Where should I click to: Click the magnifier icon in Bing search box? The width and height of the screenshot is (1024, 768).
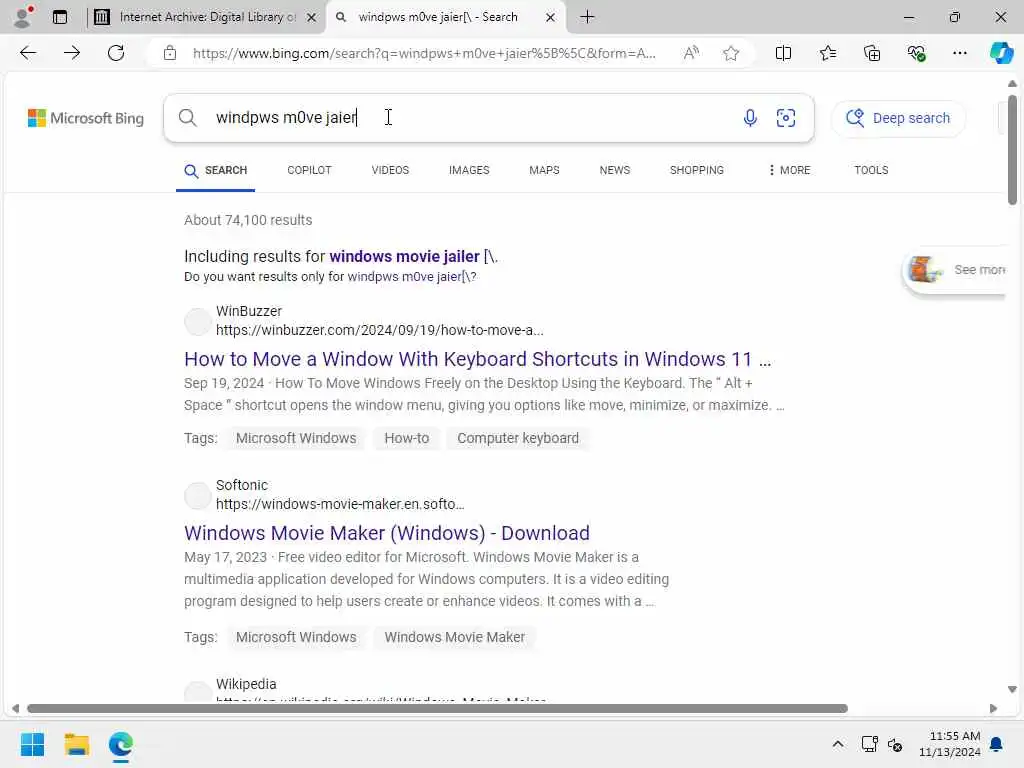(187, 118)
